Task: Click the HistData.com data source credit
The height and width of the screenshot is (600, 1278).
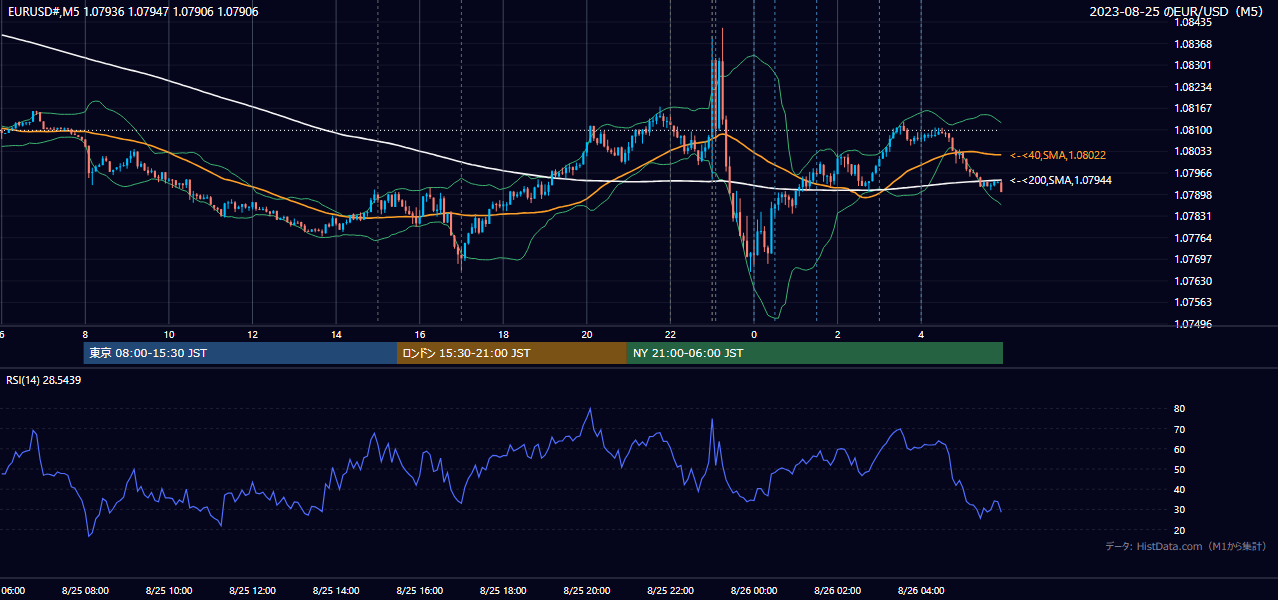Action: 1186,546
